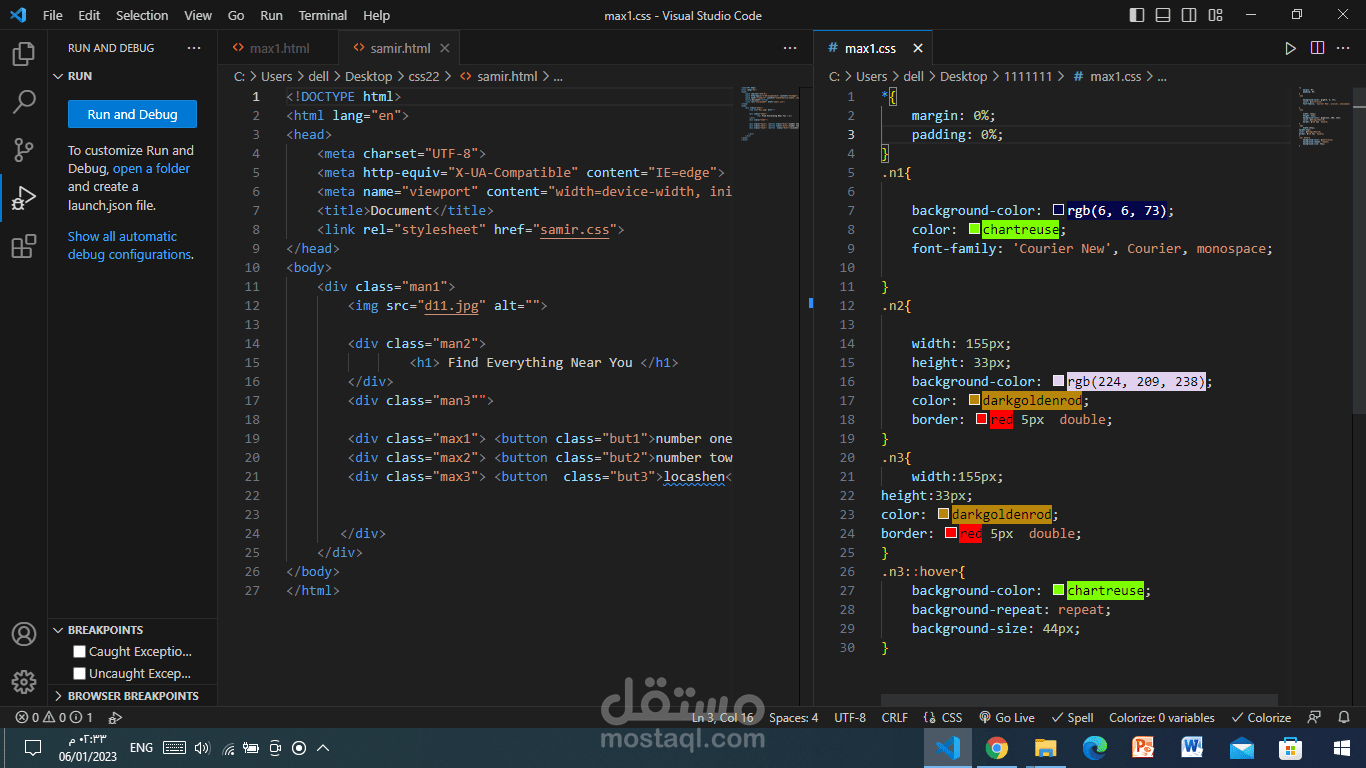1366x768 pixels.
Task: Click the ENG input language indicator
Action: click(141, 748)
